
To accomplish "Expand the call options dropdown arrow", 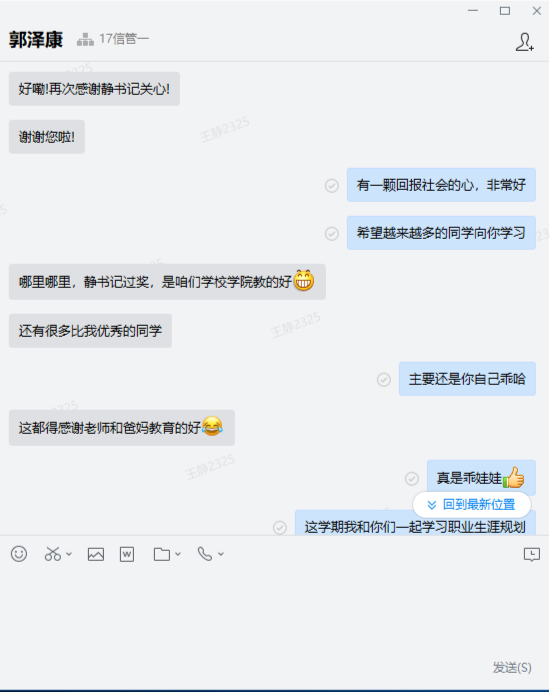I will point(221,554).
